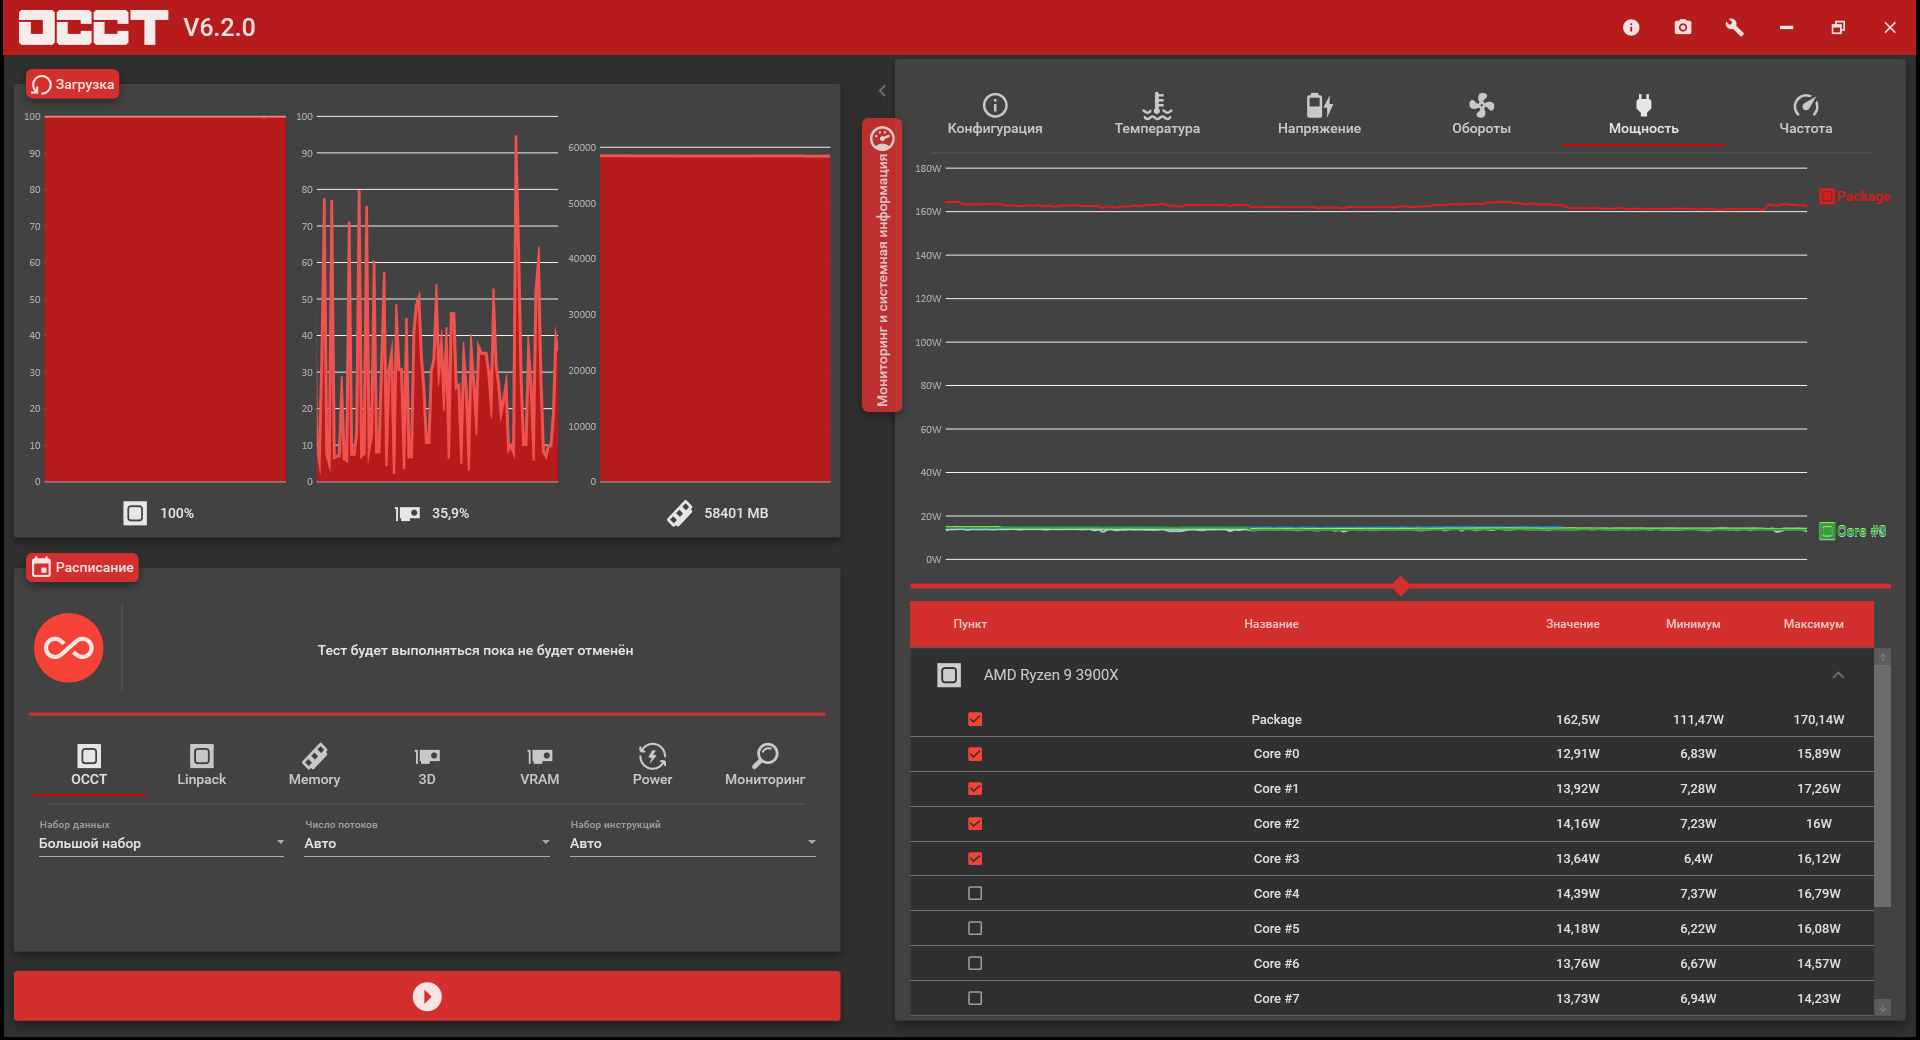The width and height of the screenshot is (1920, 1040).
Task: Take a screenshot with camera icon
Action: coord(1683,27)
